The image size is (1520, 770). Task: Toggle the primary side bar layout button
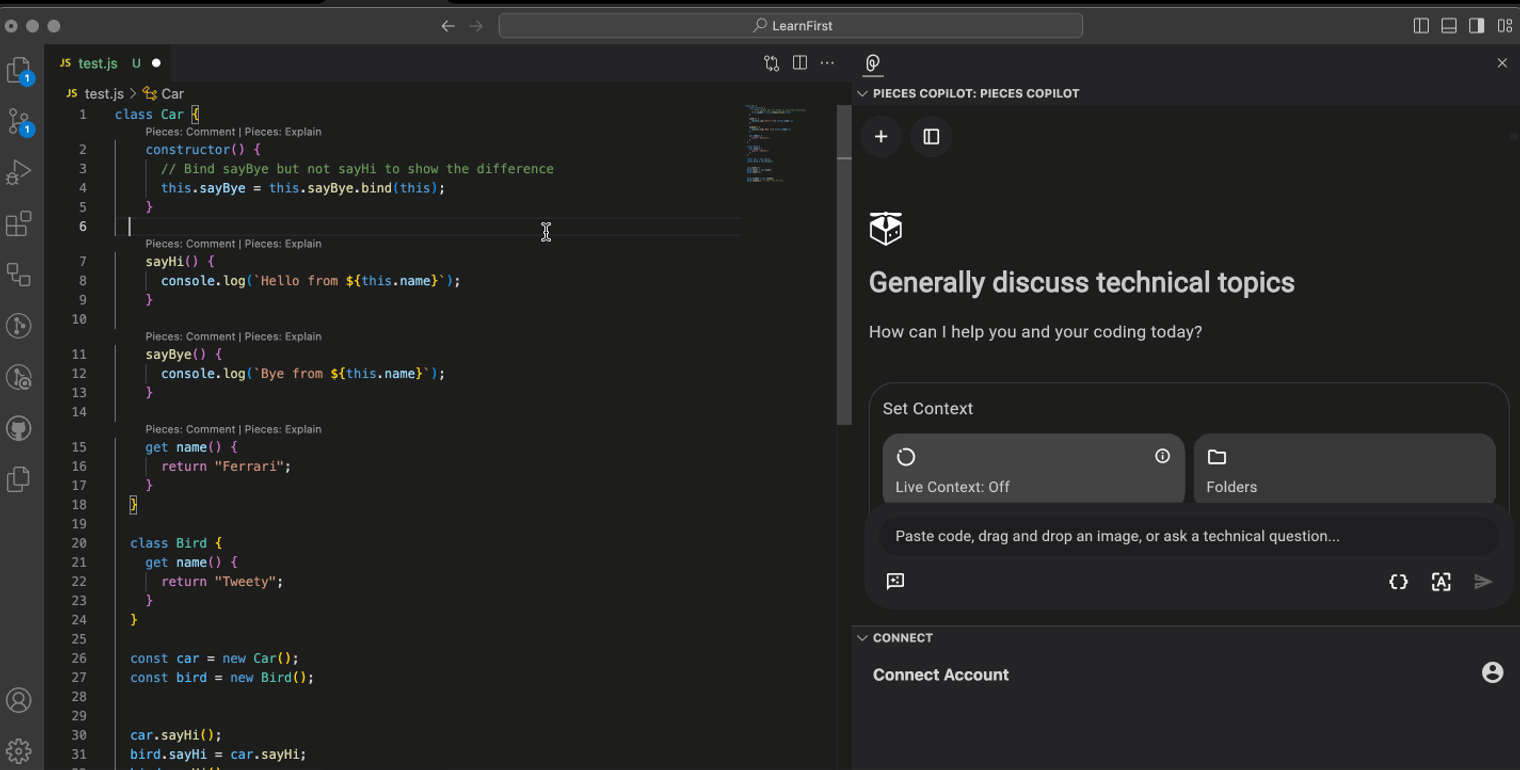(x=1421, y=26)
